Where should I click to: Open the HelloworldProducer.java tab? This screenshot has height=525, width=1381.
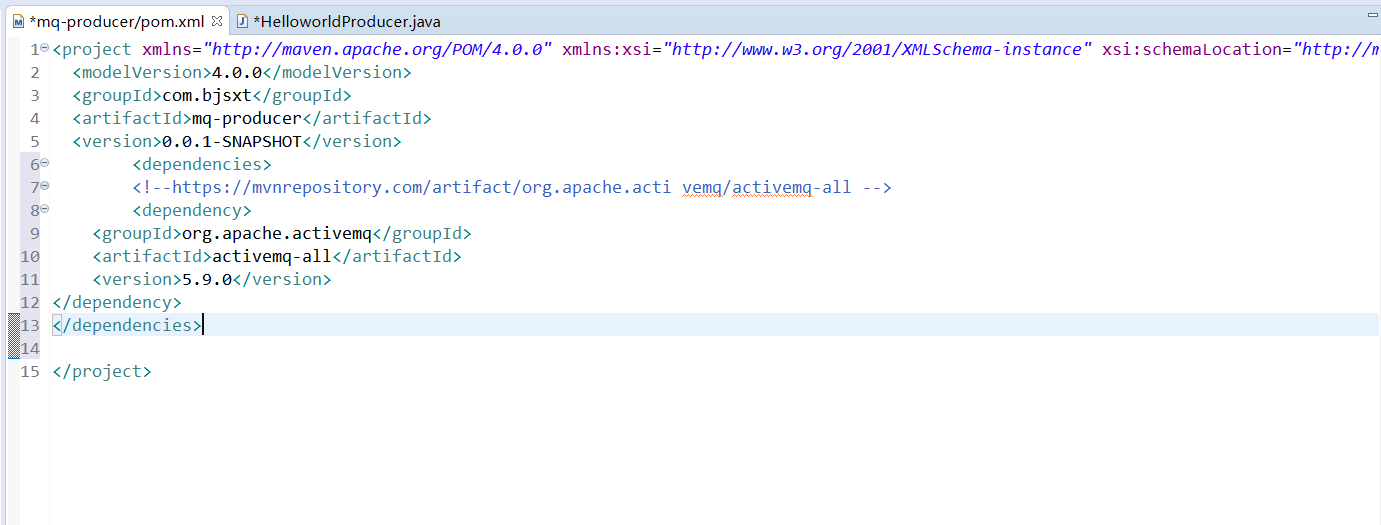346,21
